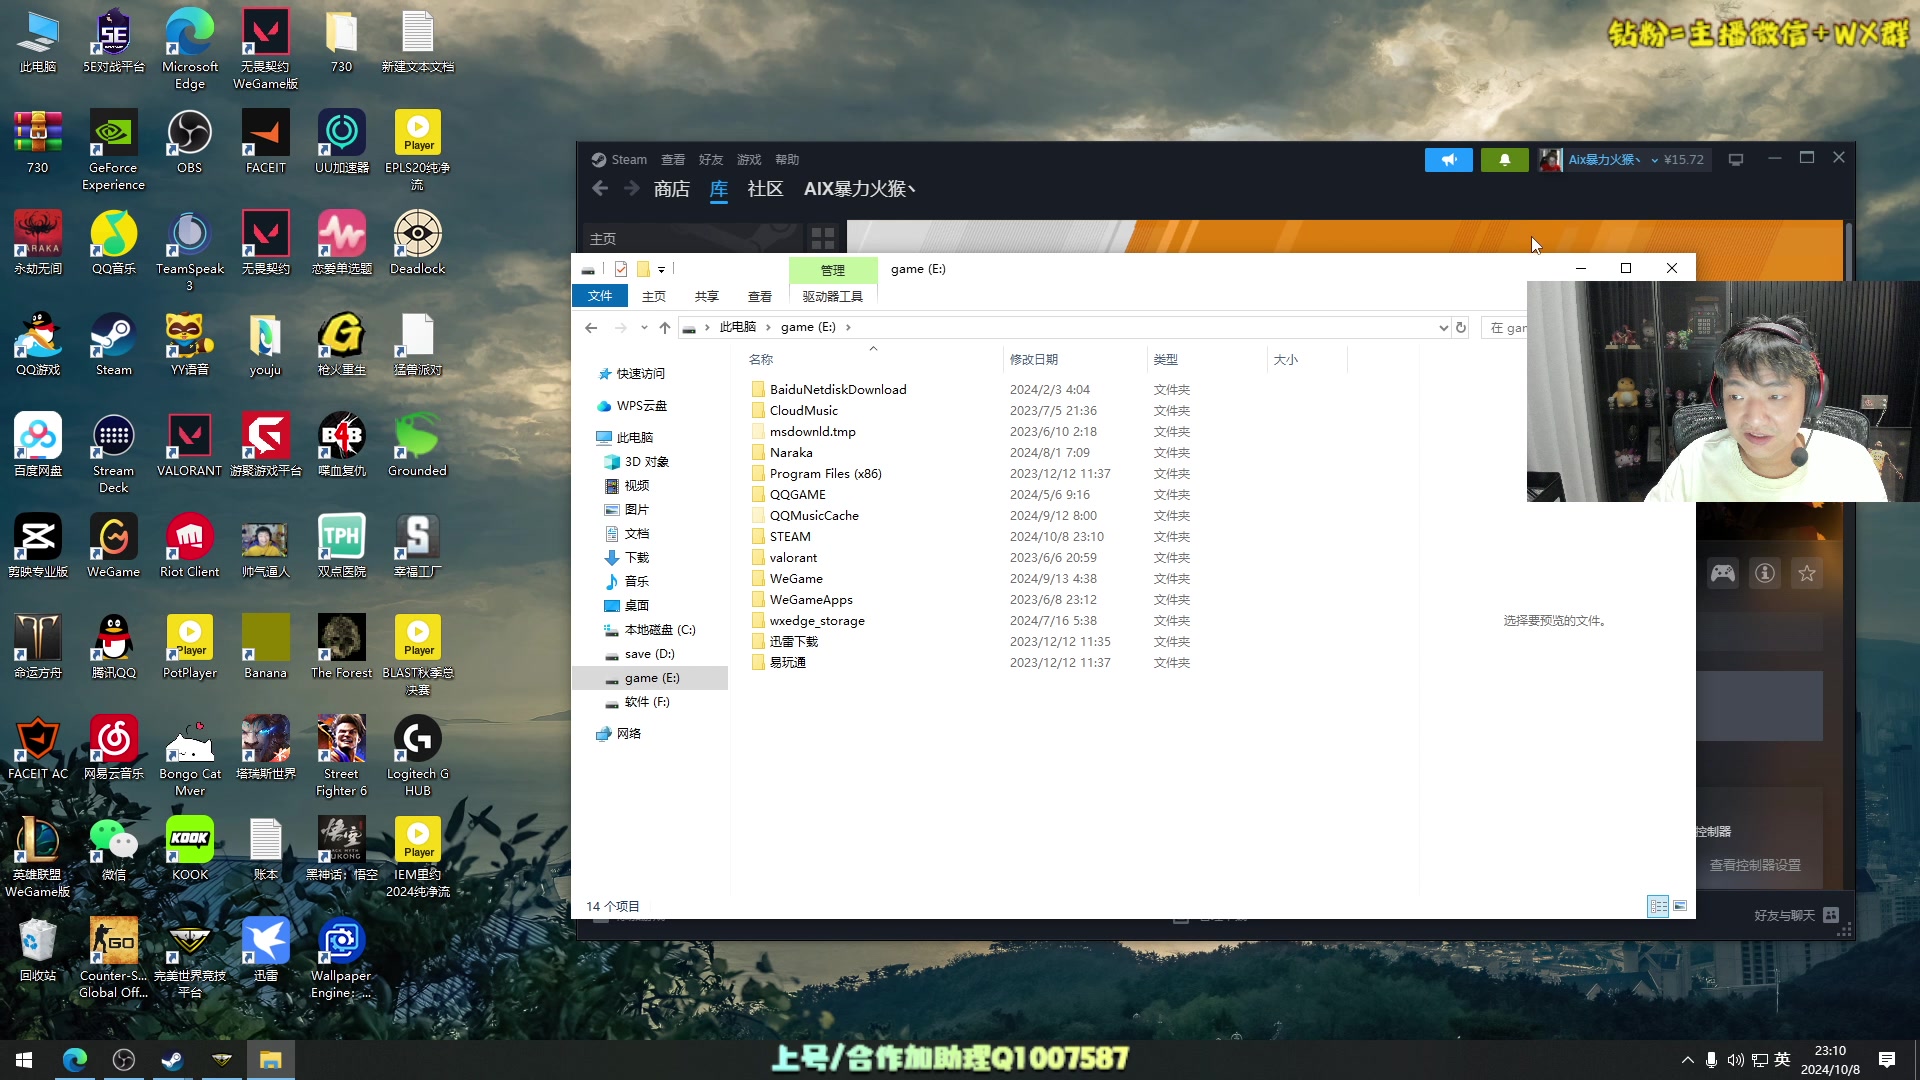Screen dimensions: 1920x1080
Task: Open Logitech G HUB desktop icon
Action: point(417,756)
